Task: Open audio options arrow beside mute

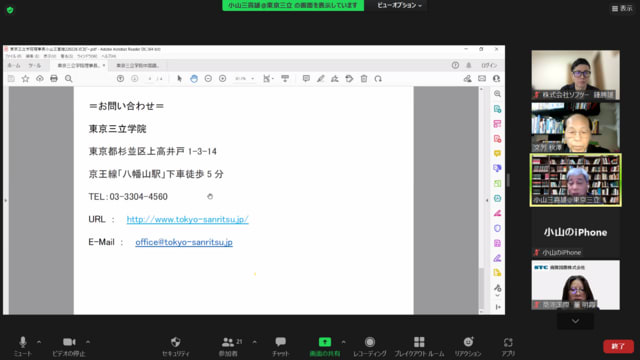Action: click(x=39, y=342)
